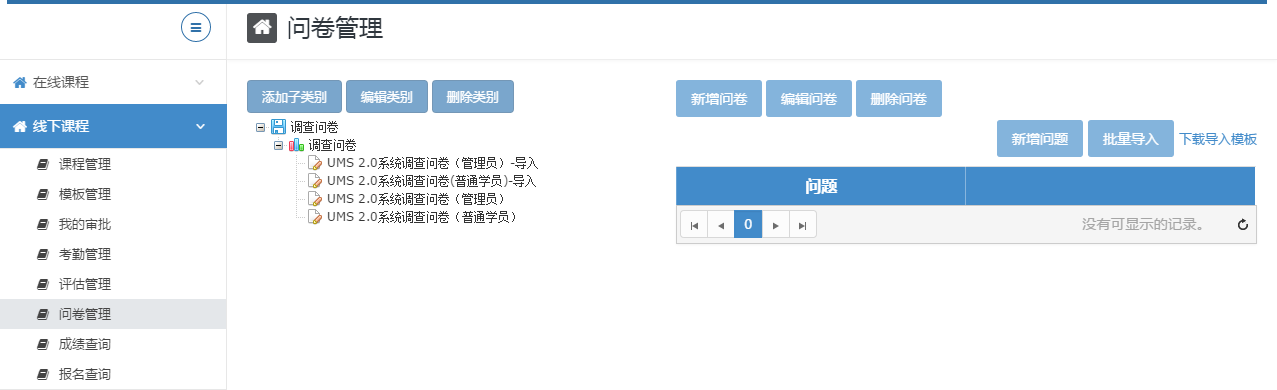Collapse the child 调查问卷 category node
Viewport: 1277px width, 390px height.
point(279,145)
